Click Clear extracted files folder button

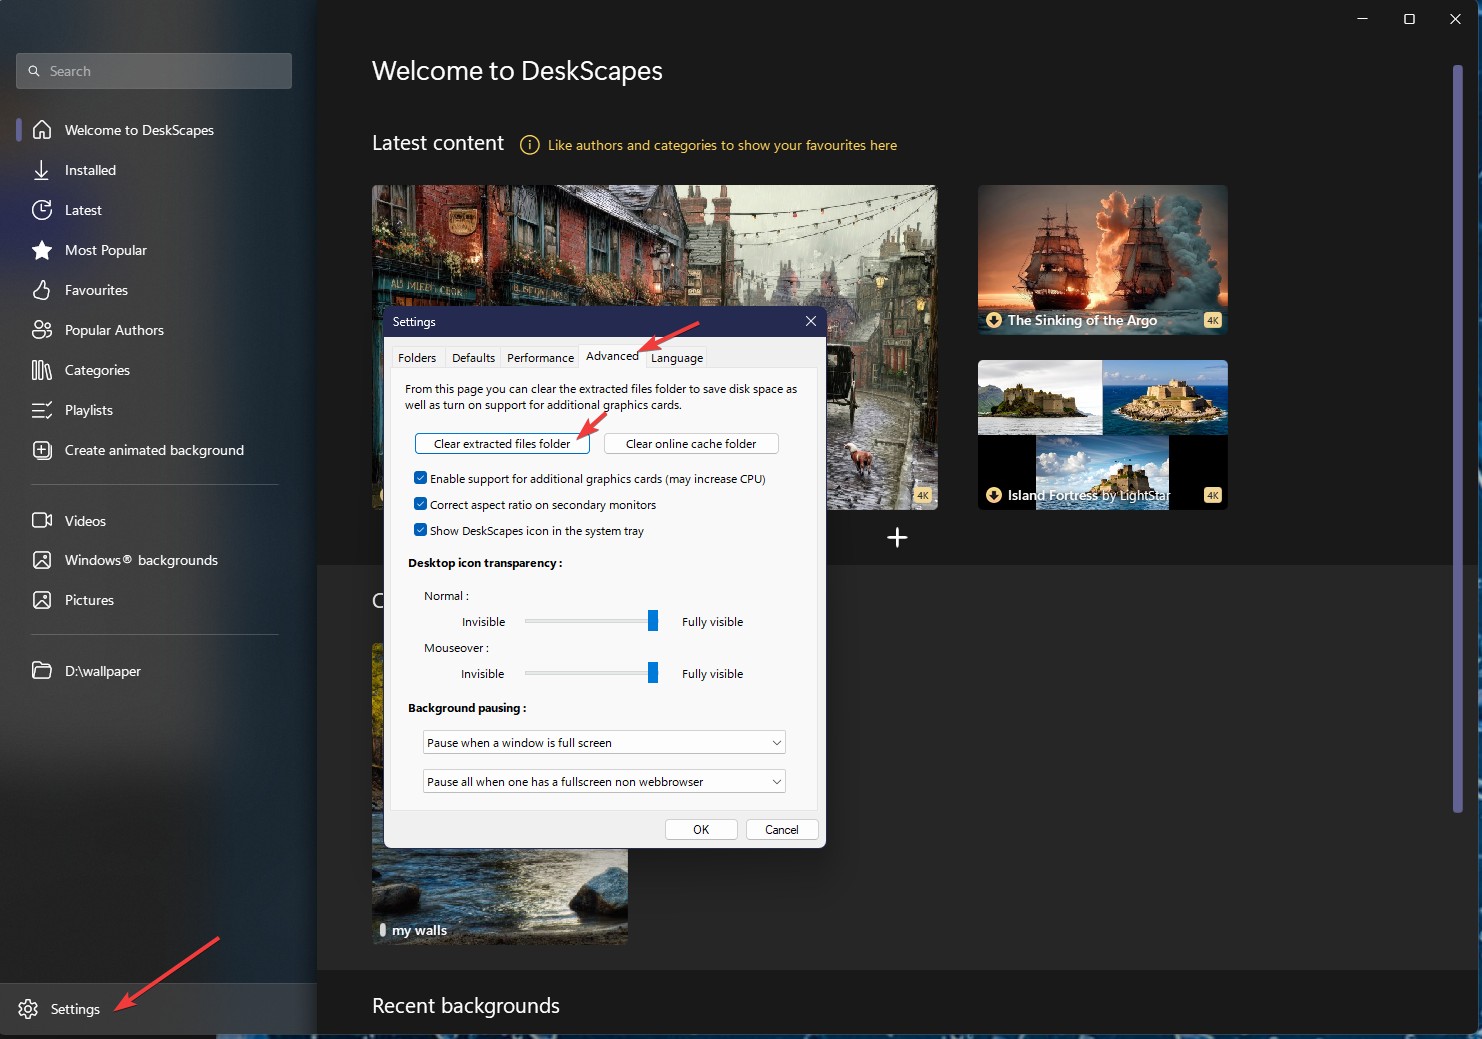pyautogui.click(x=502, y=444)
